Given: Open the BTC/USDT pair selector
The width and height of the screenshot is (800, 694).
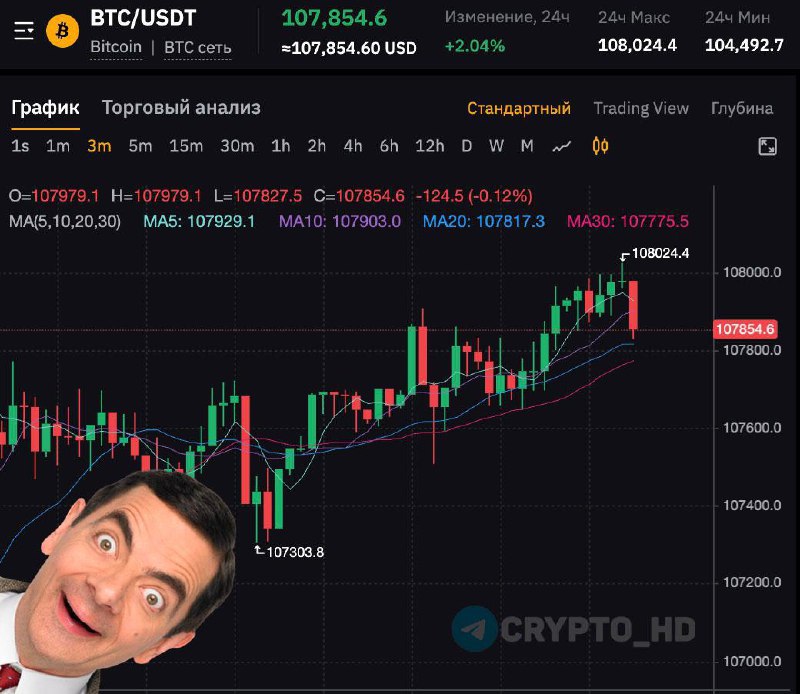Looking at the screenshot, I should click(x=143, y=18).
